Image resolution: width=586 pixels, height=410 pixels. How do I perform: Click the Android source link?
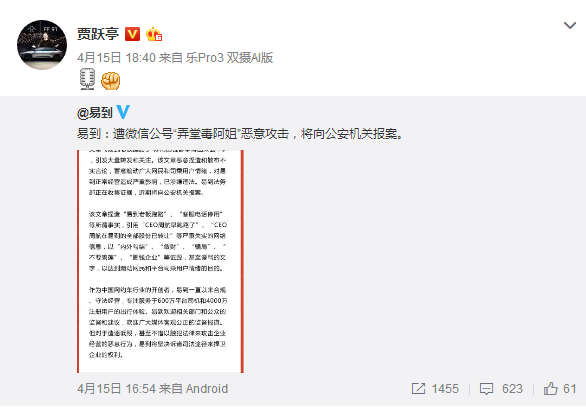[x=207, y=389]
